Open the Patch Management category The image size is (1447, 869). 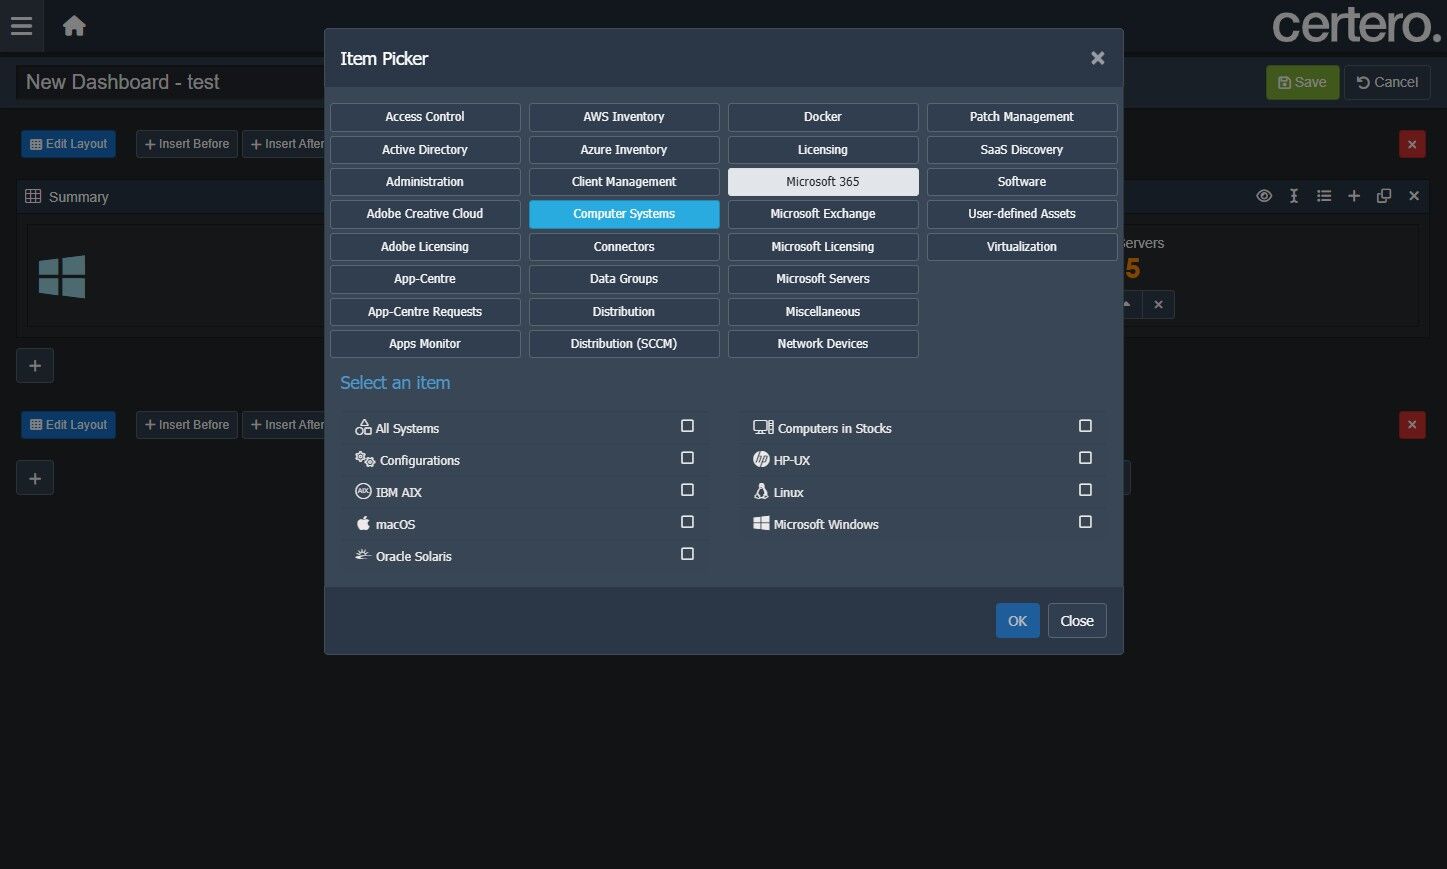1022,117
